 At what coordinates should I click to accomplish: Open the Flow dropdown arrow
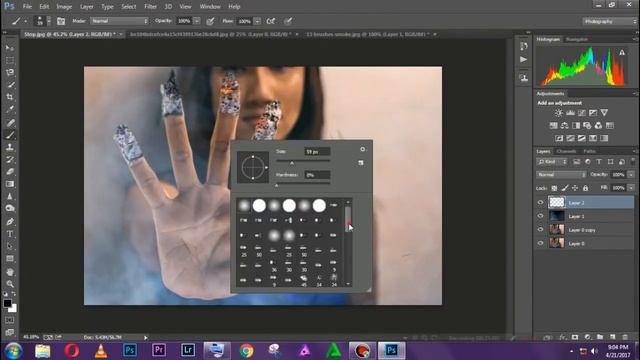tap(257, 21)
